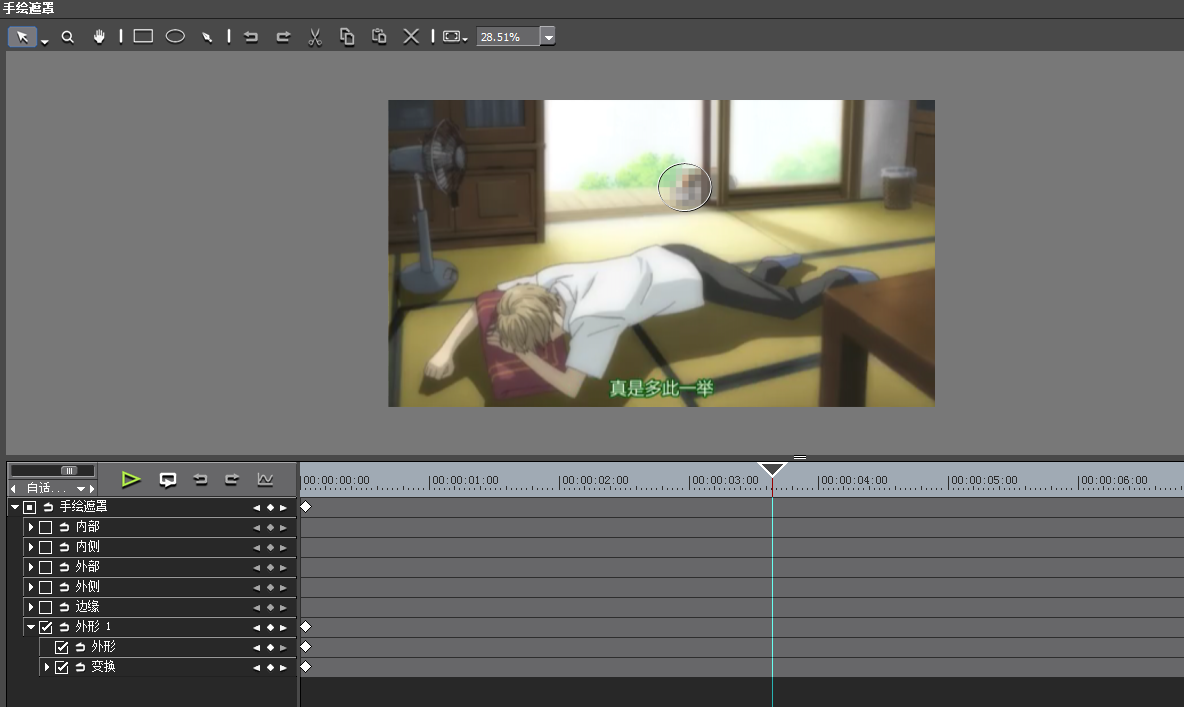Expand the 变换 parameter row
This screenshot has width=1184, height=707.
click(x=47, y=667)
